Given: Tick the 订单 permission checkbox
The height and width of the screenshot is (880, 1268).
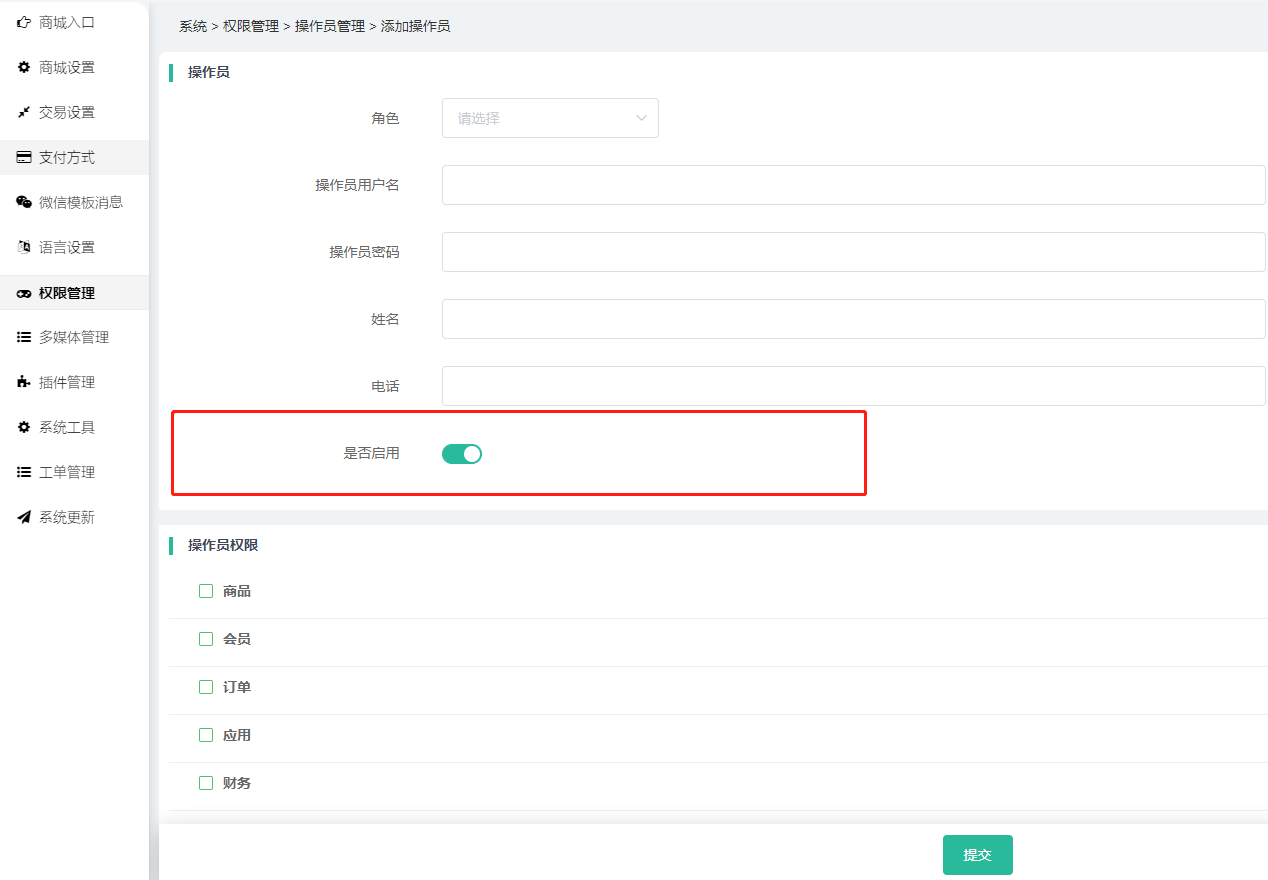Looking at the screenshot, I should click(x=206, y=687).
